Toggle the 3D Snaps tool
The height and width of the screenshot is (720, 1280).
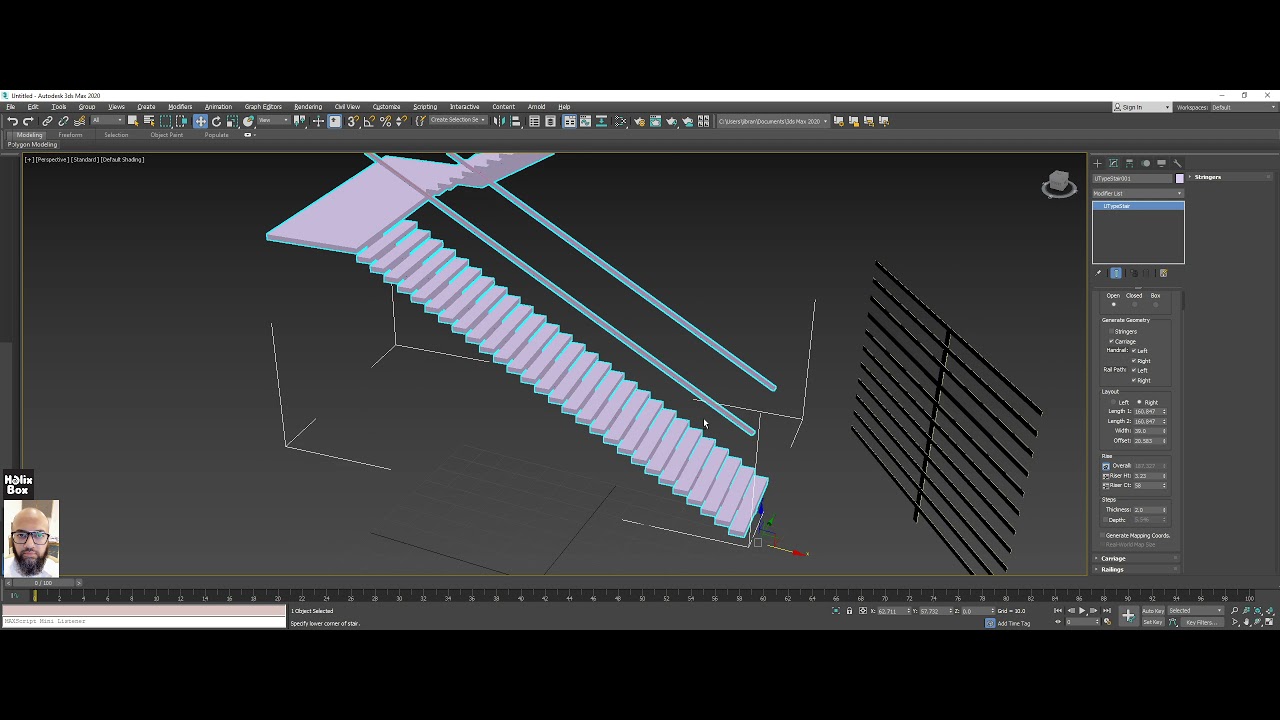(x=352, y=121)
